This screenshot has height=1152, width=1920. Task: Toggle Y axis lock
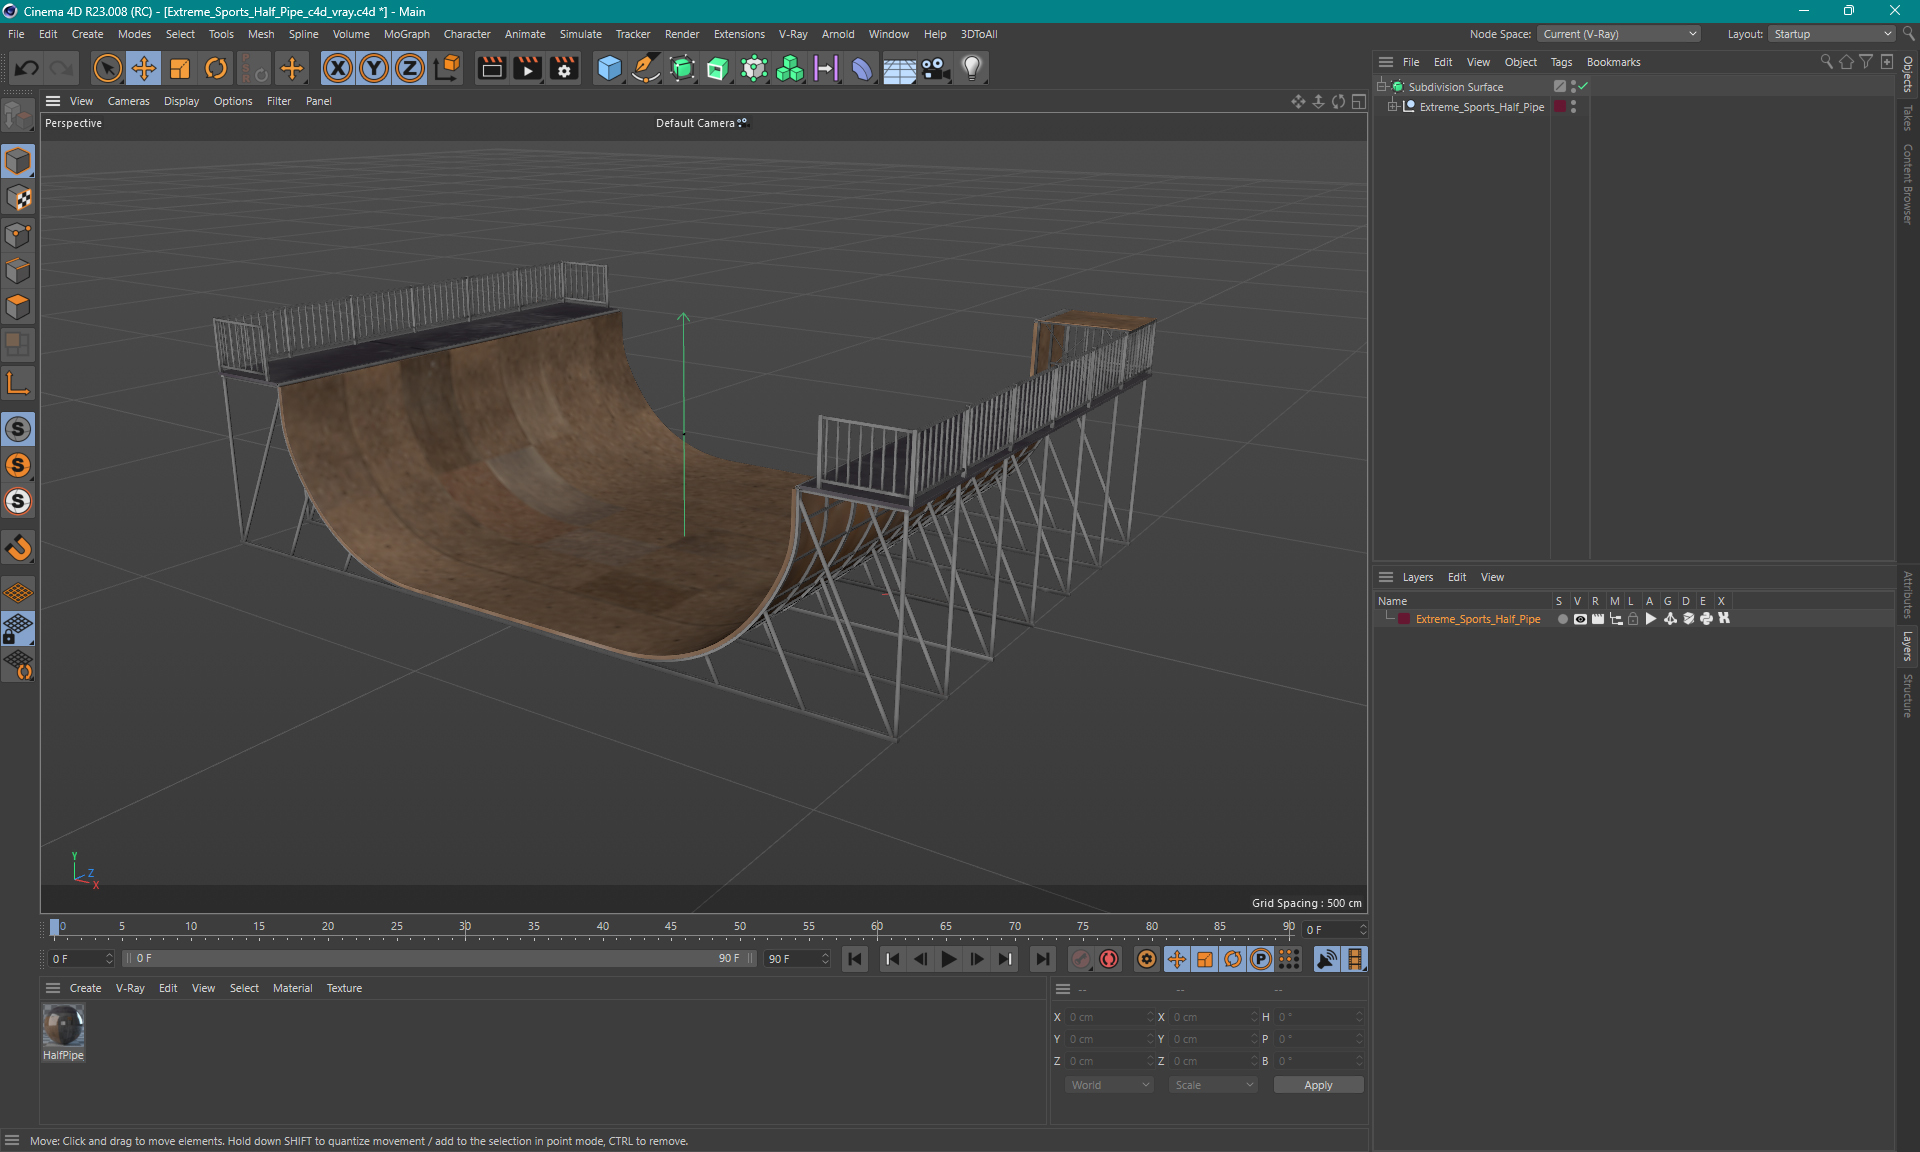pyautogui.click(x=374, y=68)
